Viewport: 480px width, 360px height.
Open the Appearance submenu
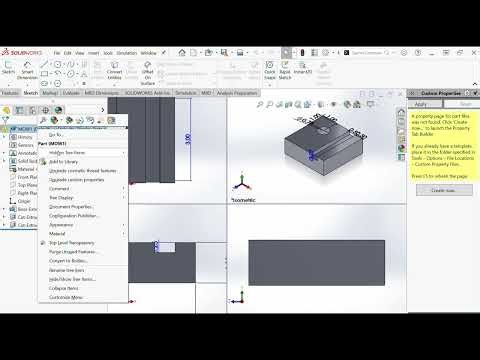coord(83,225)
